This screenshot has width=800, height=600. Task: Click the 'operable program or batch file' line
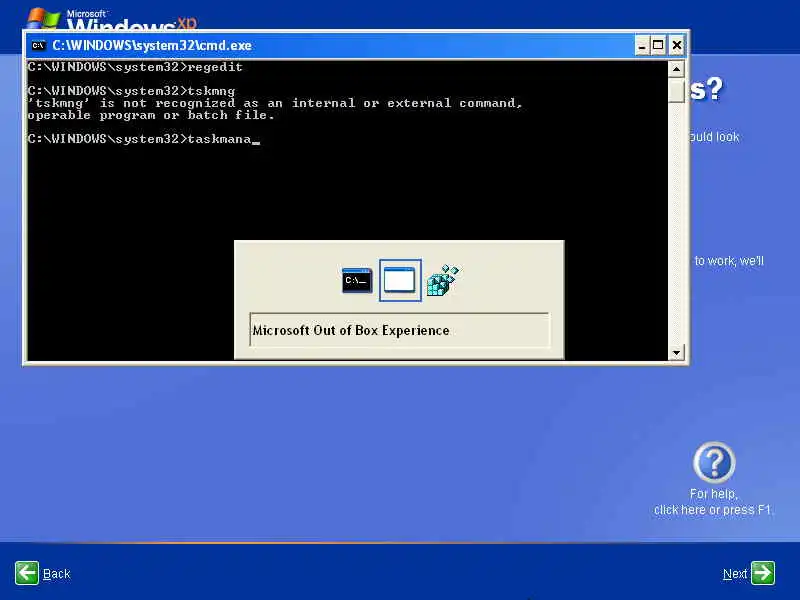151,115
